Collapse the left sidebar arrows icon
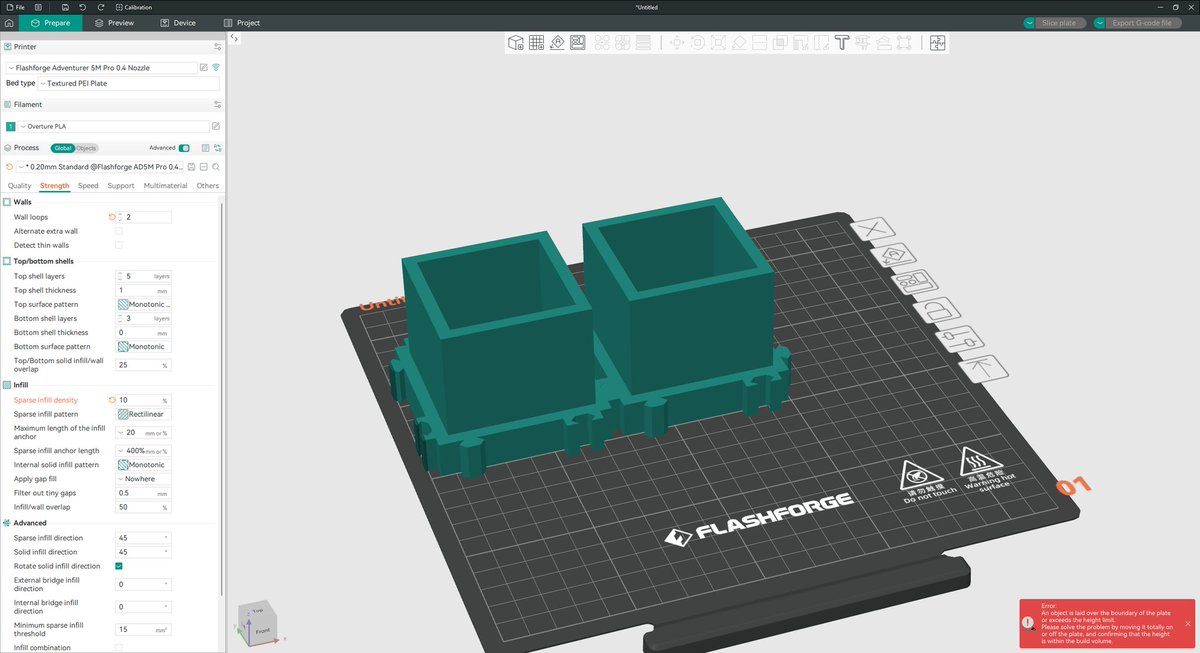Image resolution: width=1200 pixels, height=653 pixels. point(234,38)
